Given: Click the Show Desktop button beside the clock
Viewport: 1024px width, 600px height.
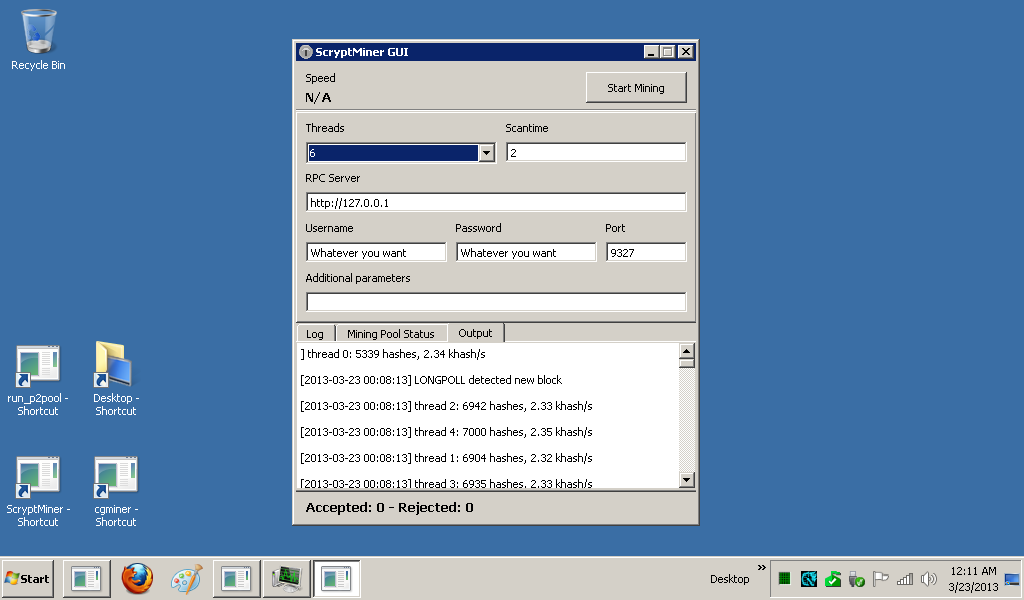Looking at the screenshot, I should 1012,579.
